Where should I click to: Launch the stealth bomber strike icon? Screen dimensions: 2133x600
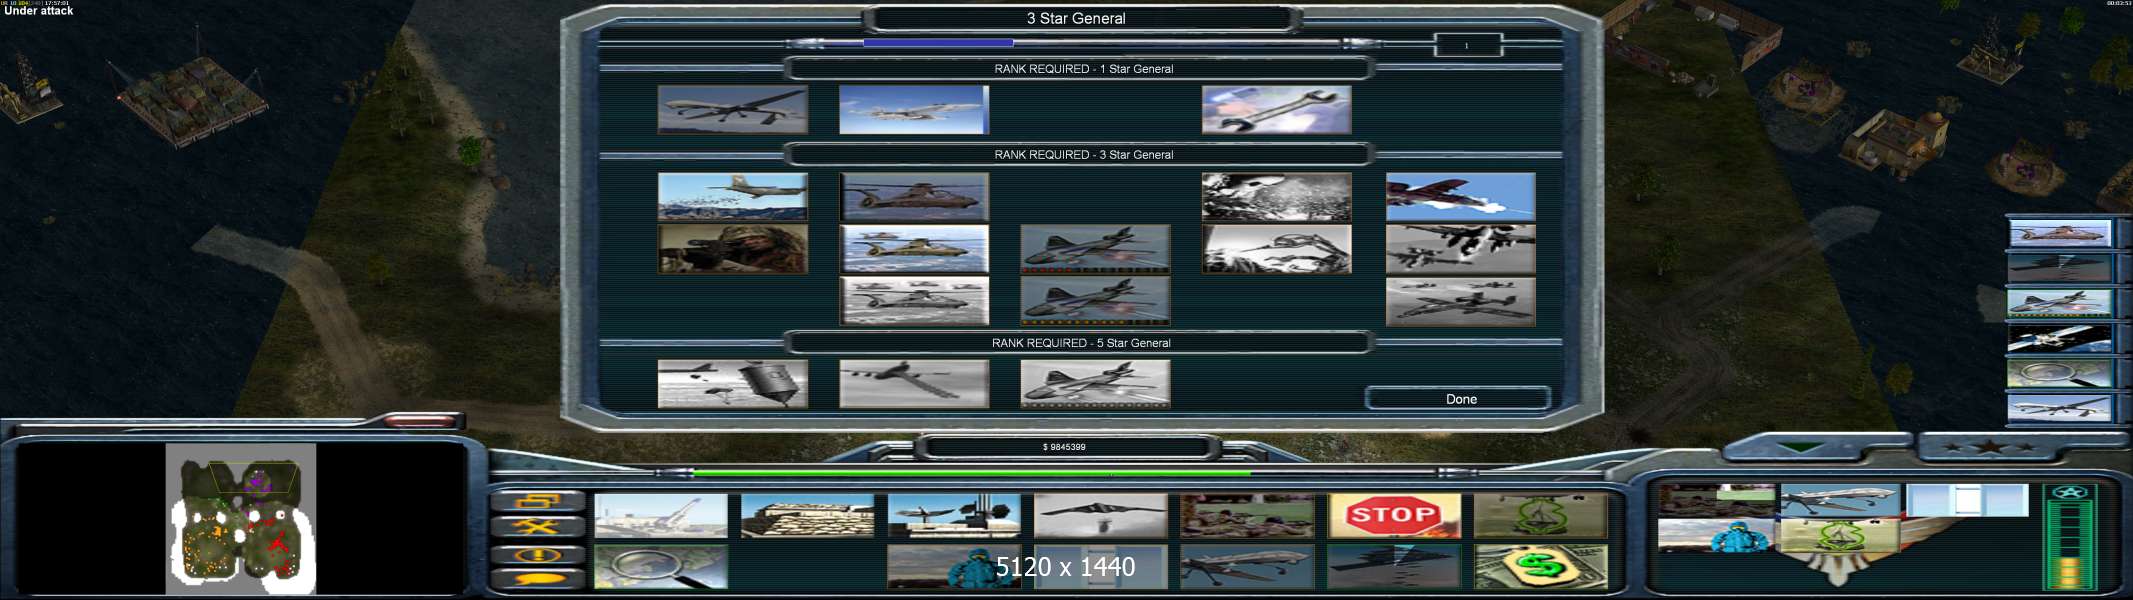click(x=1100, y=516)
